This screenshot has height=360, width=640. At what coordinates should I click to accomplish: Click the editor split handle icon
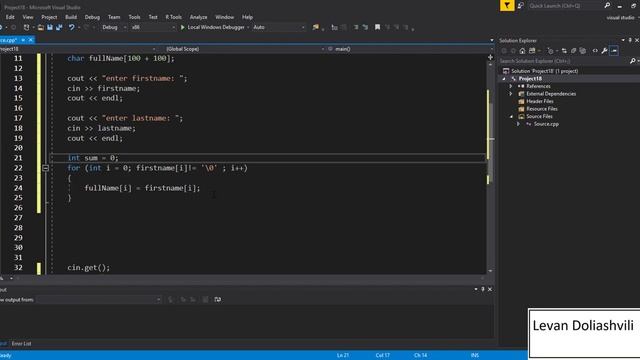[x=490, y=58]
